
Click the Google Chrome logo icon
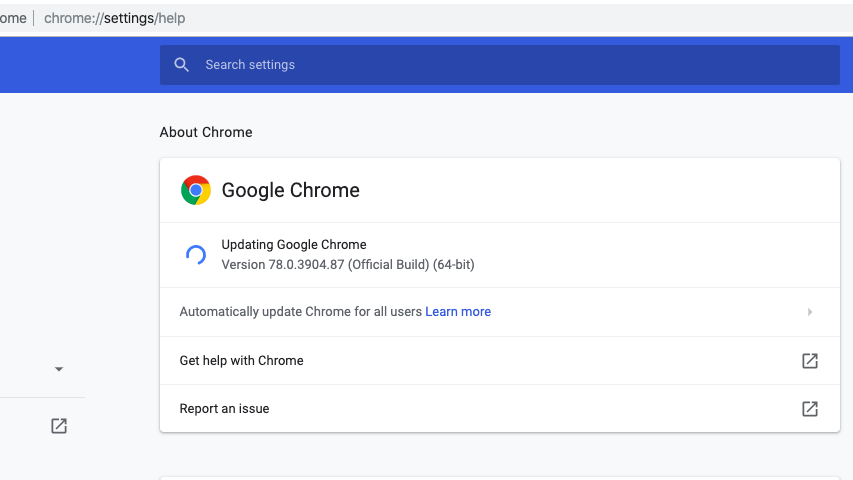pos(196,190)
